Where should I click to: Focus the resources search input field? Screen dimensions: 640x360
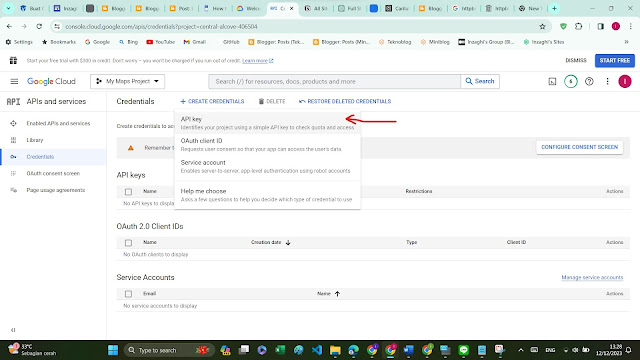click(335, 81)
